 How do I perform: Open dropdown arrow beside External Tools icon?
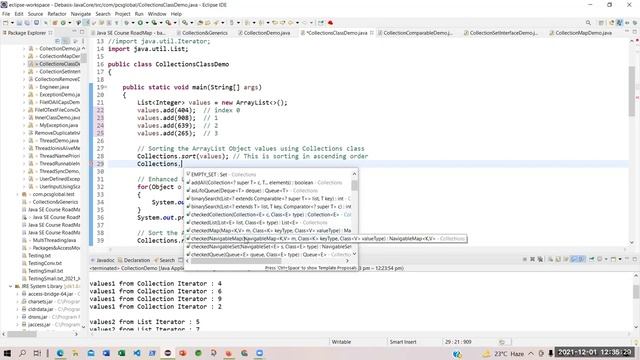tap(175, 23)
